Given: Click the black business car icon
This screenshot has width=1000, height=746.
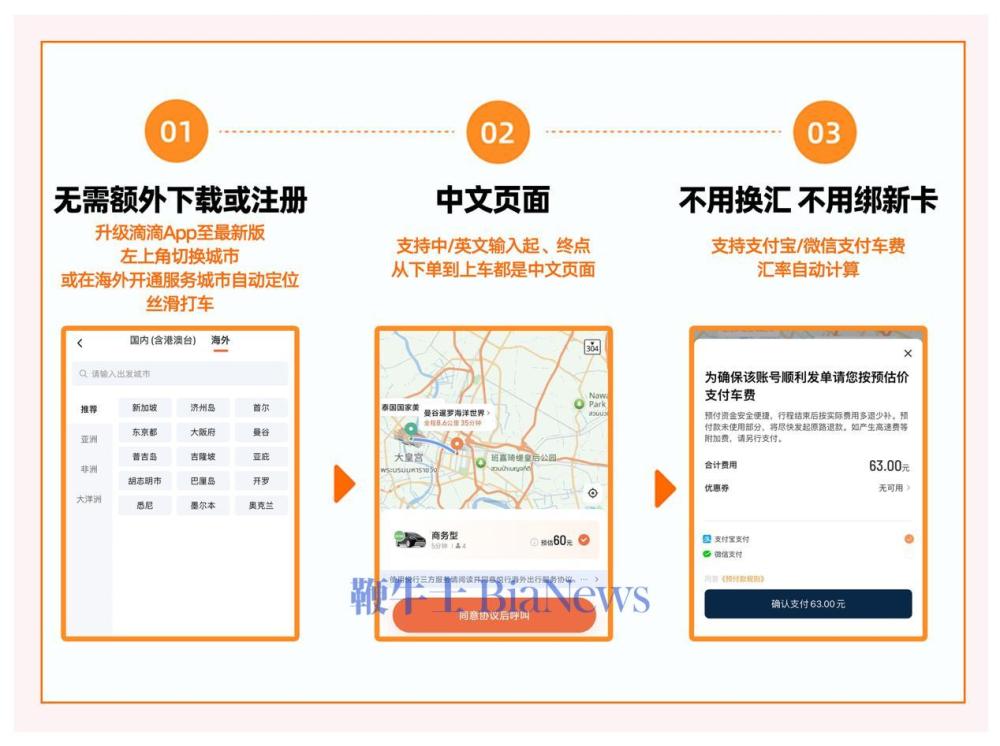Looking at the screenshot, I should click(x=410, y=540).
